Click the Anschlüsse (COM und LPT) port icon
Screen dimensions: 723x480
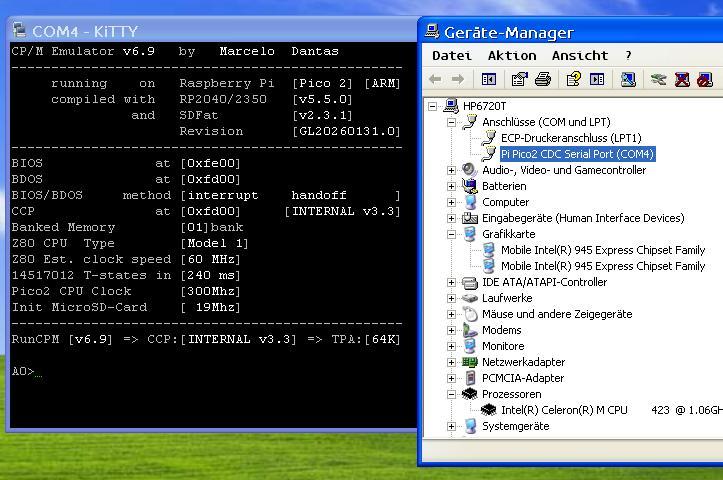[x=470, y=122]
